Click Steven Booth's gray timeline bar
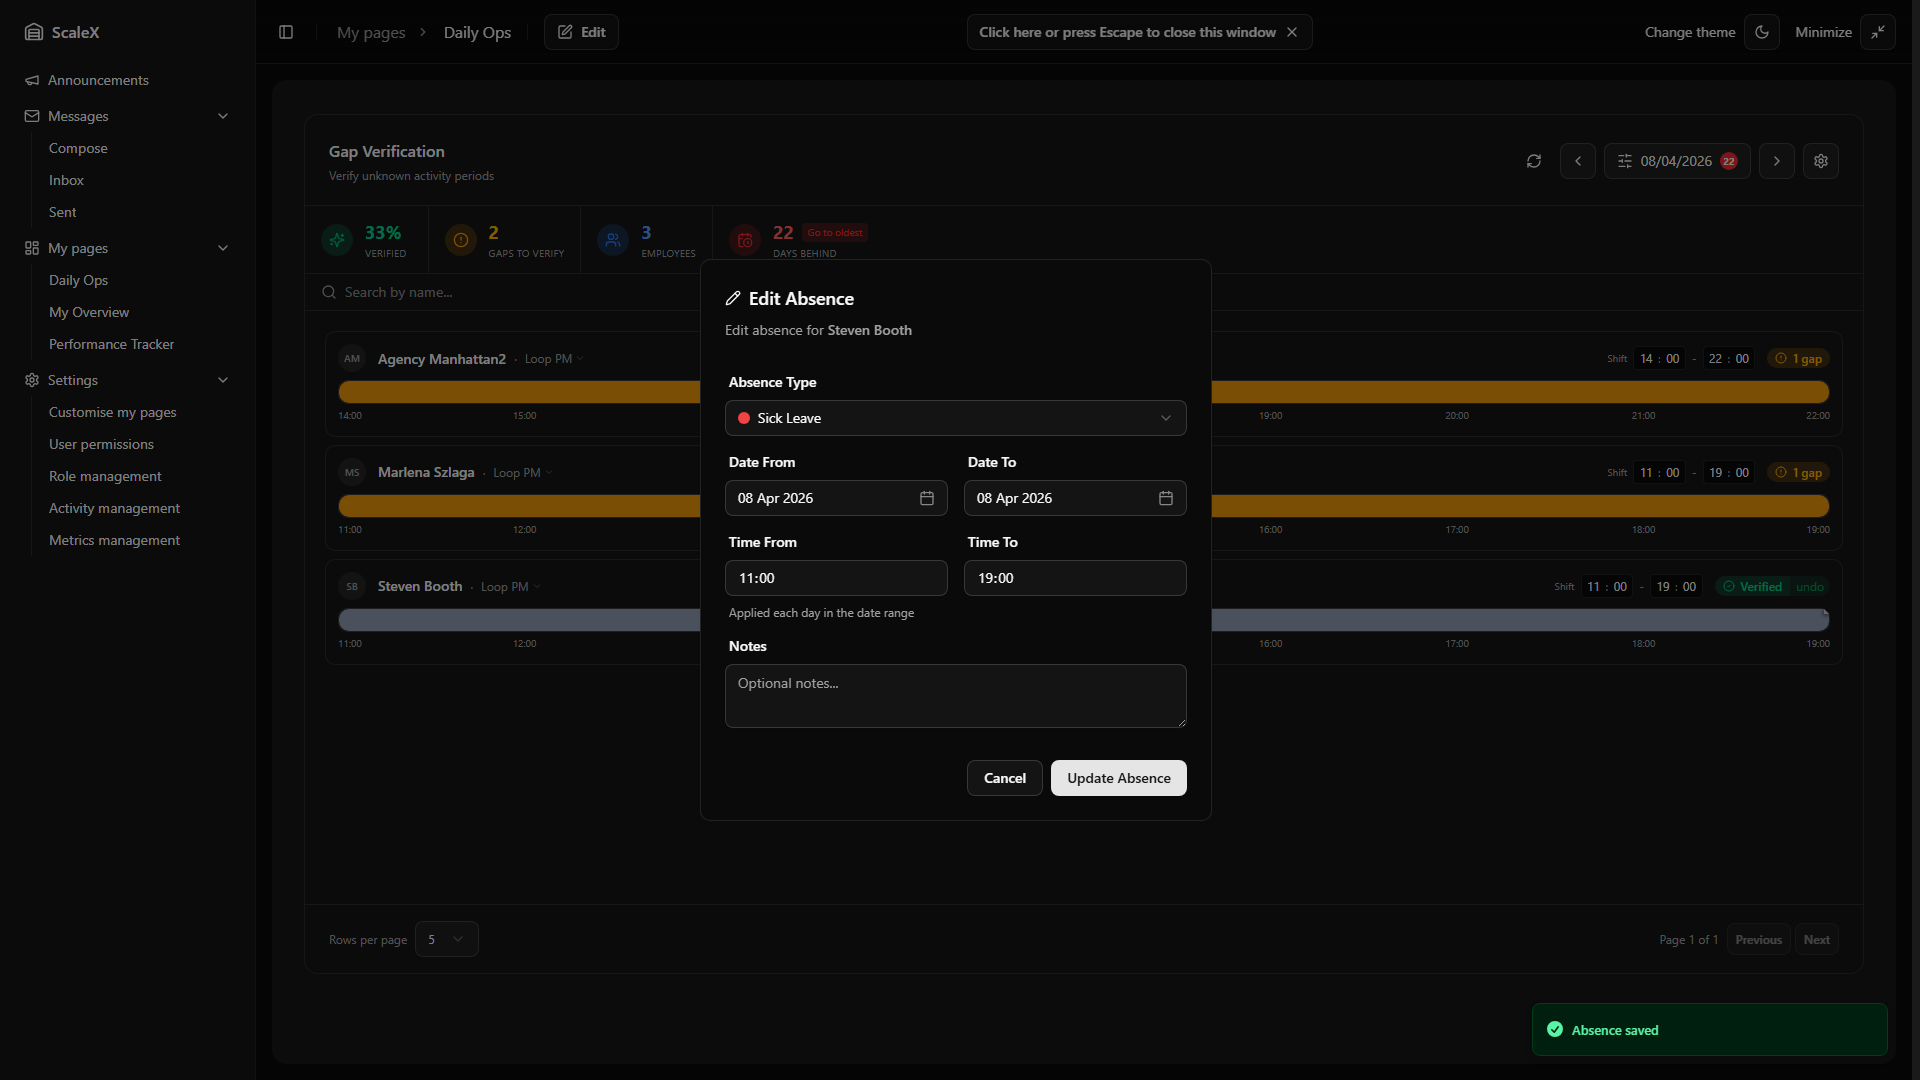 [x=520, y=620]
